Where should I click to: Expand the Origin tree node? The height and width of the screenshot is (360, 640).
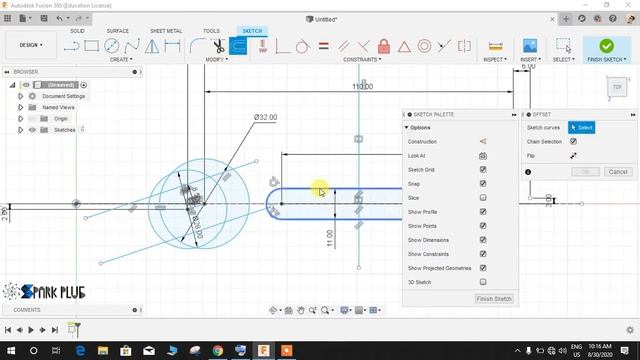[x=20, y=119]
